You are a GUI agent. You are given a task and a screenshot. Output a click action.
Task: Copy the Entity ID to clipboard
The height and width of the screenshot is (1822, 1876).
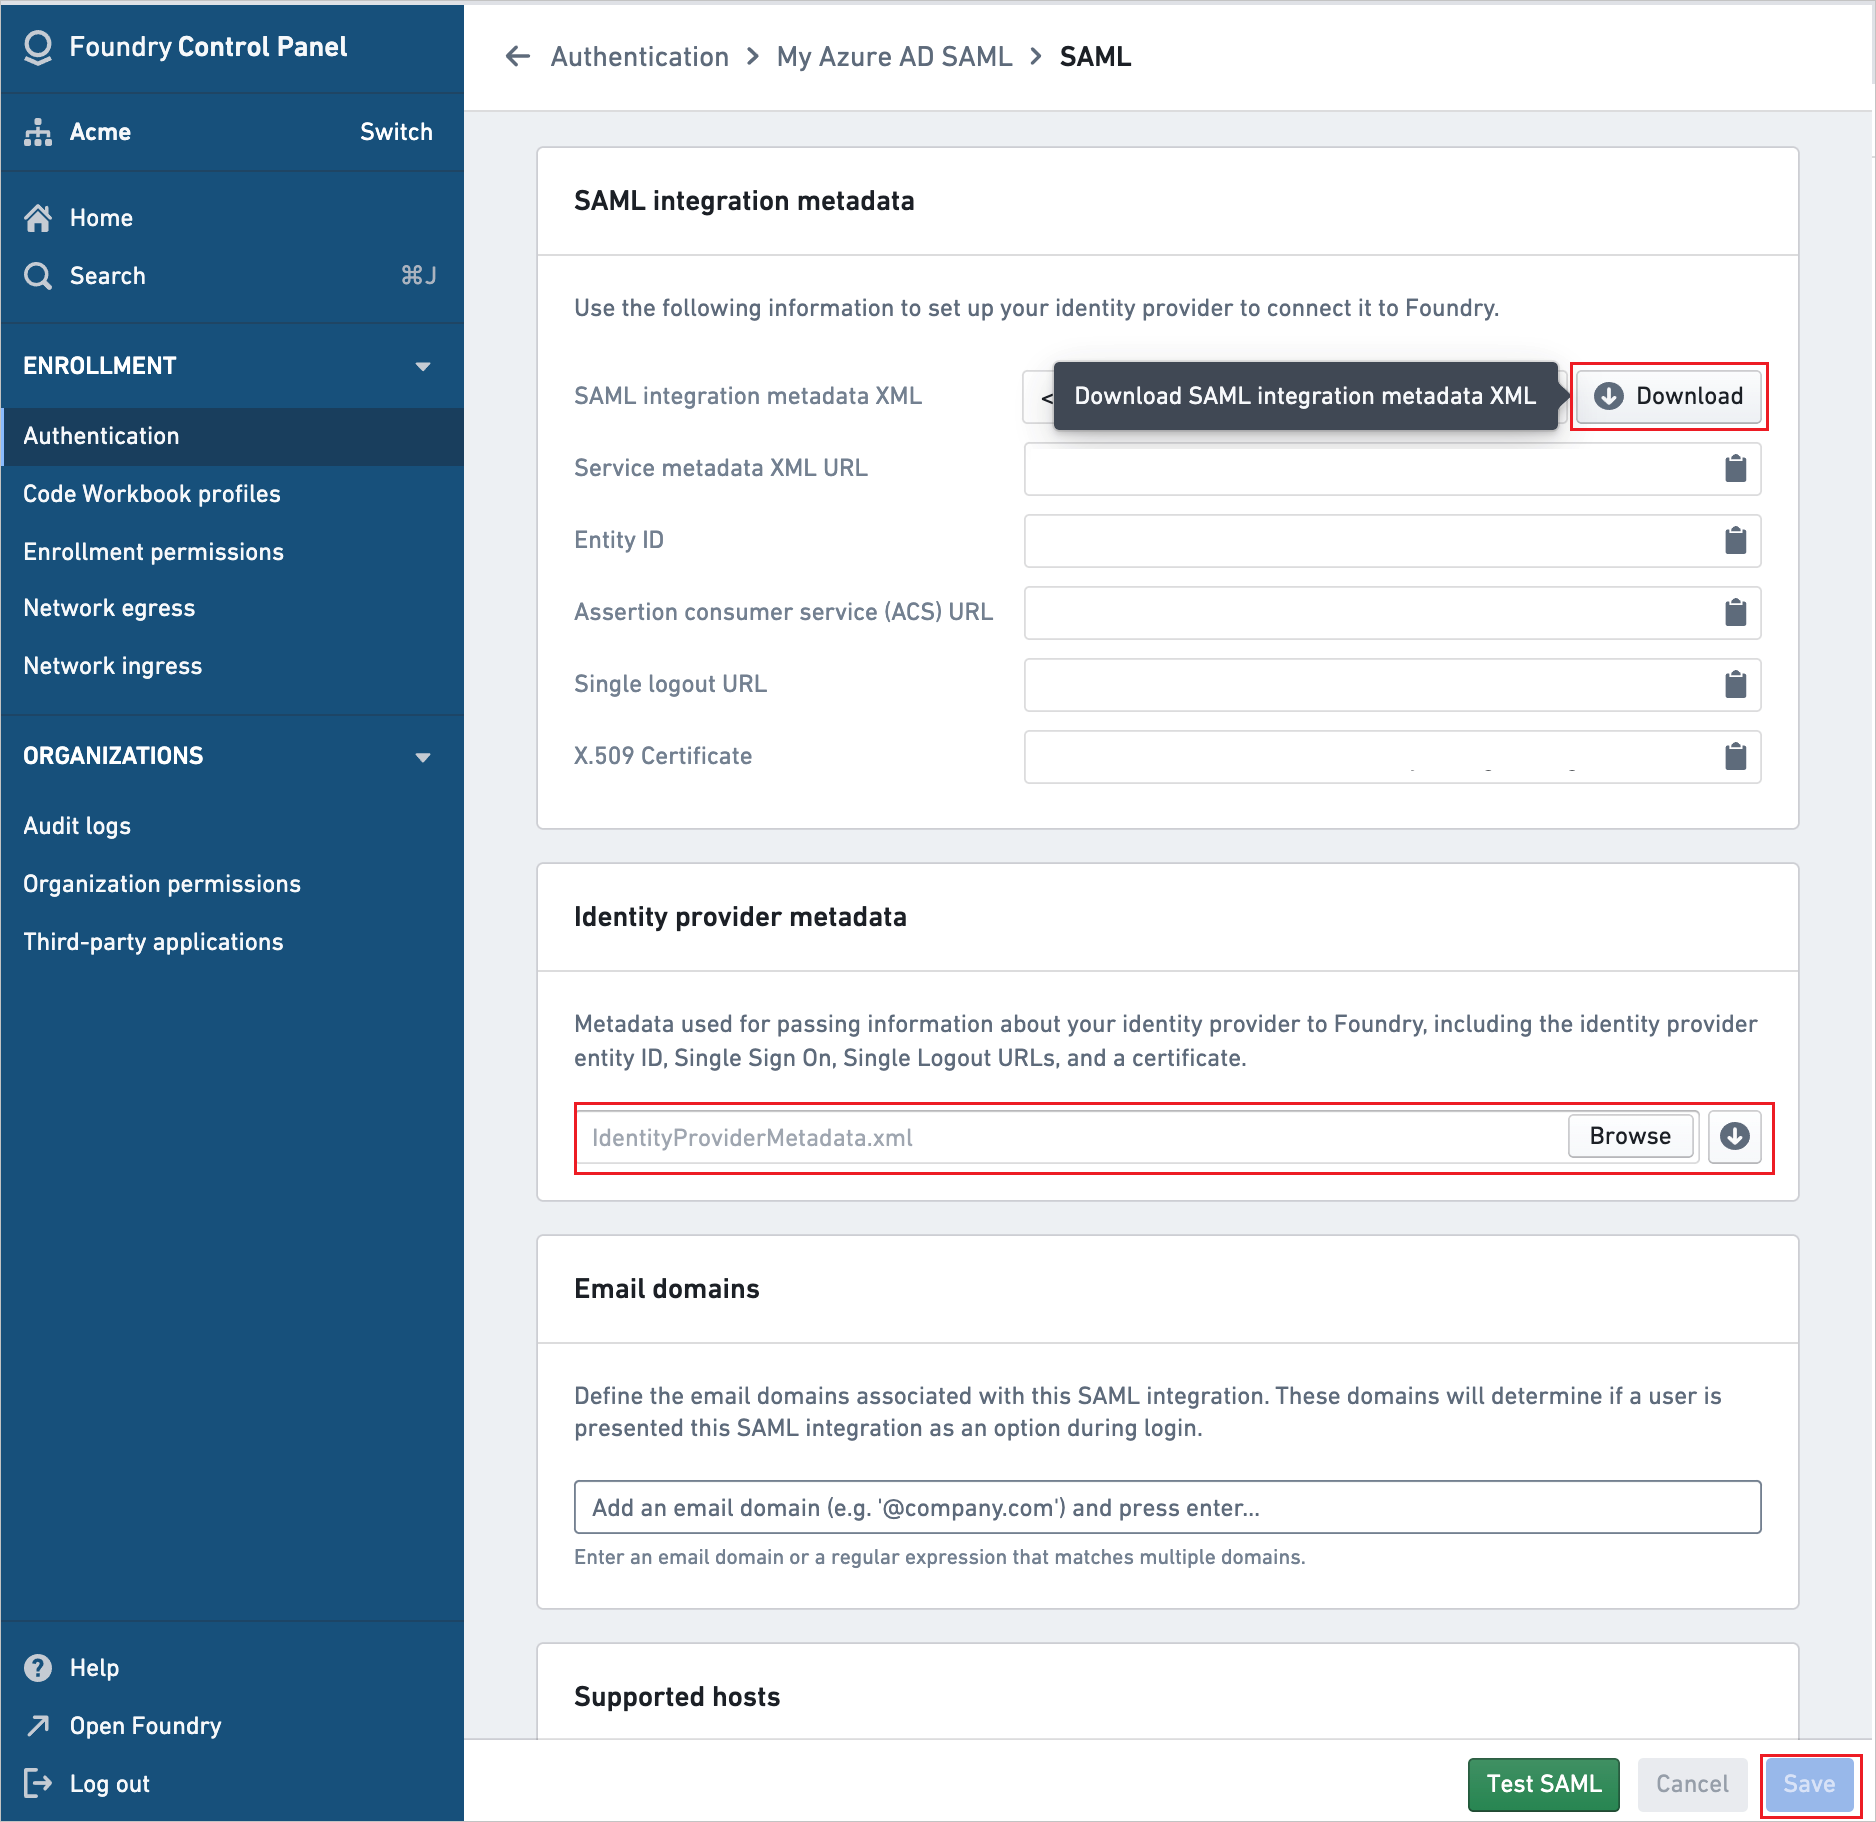click(1736, 541)
